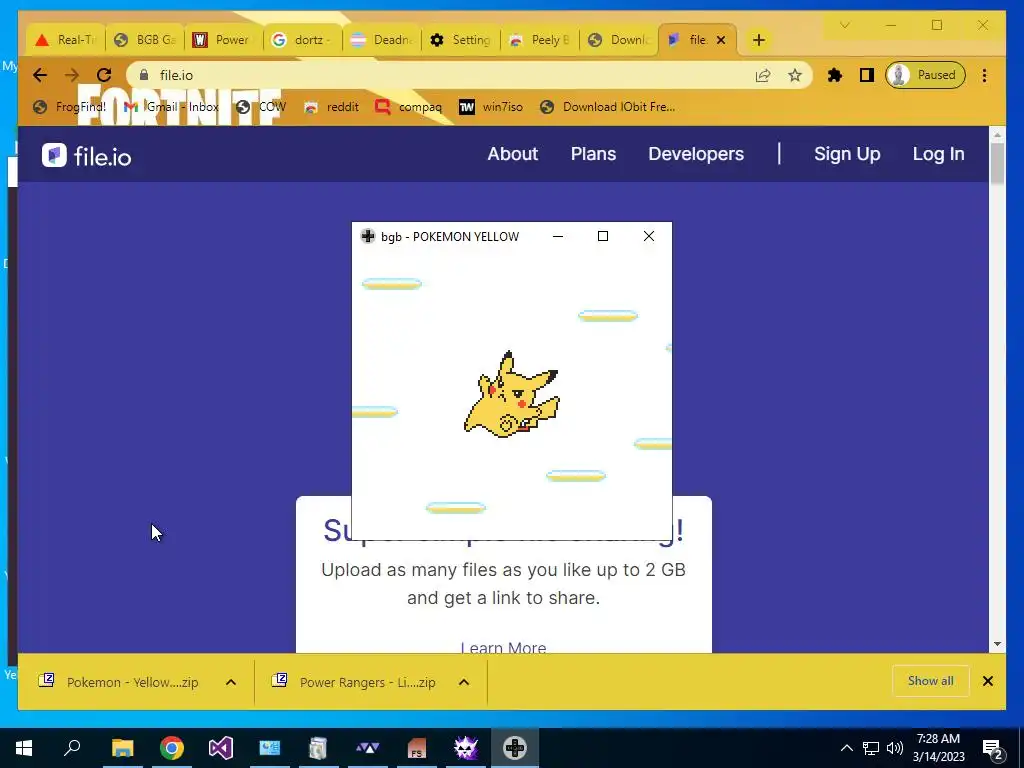Open the About page link
This screenshot has height=768, width=1024.
pyautogui.click(x=513, y=154)
